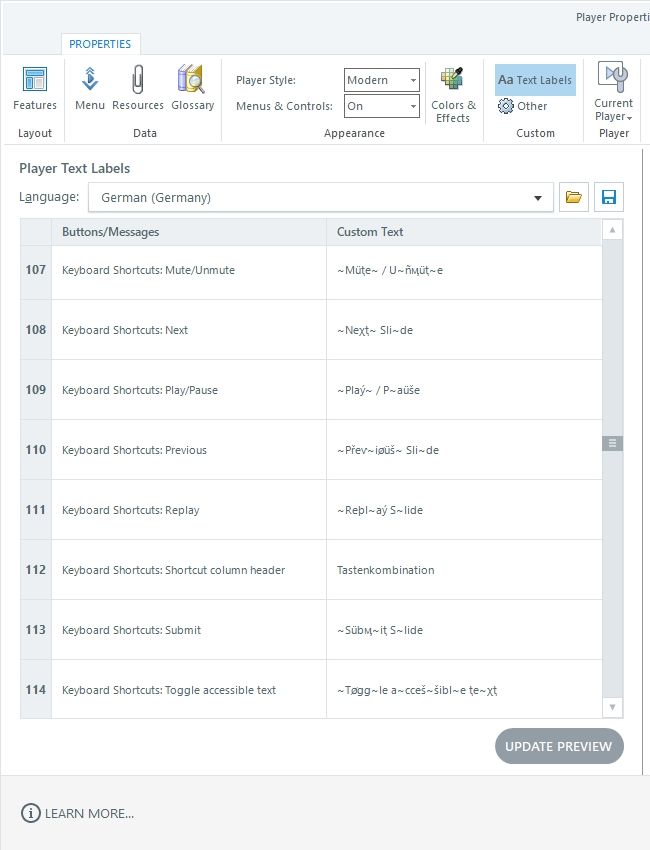Screen dimensions: 650x850
Task: Open the Features layout icon
Action: (x=35, y=79)
